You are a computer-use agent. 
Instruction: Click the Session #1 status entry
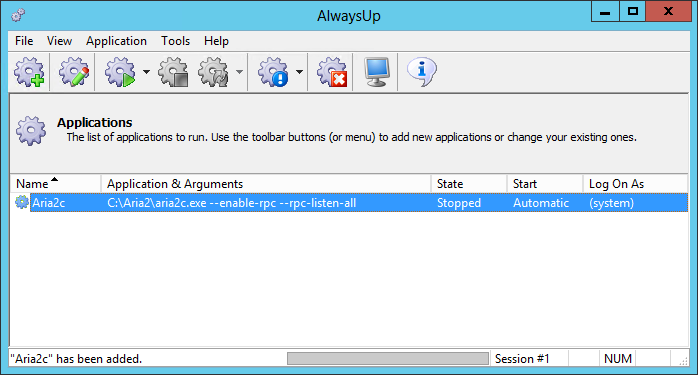click(x=522, y=359)
